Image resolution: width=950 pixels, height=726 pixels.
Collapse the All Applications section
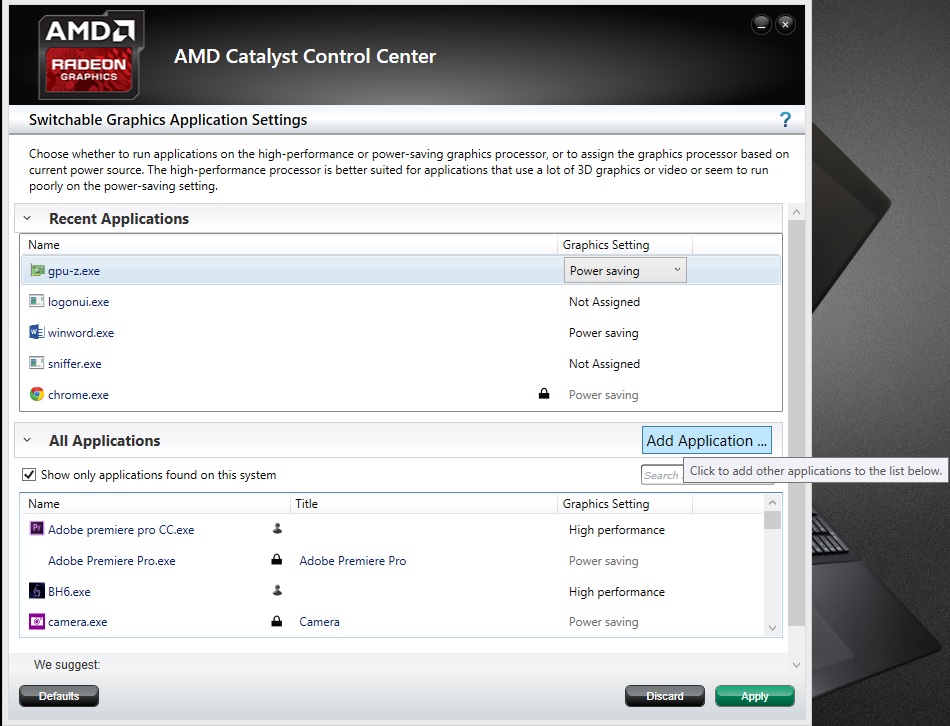(27, 440)
